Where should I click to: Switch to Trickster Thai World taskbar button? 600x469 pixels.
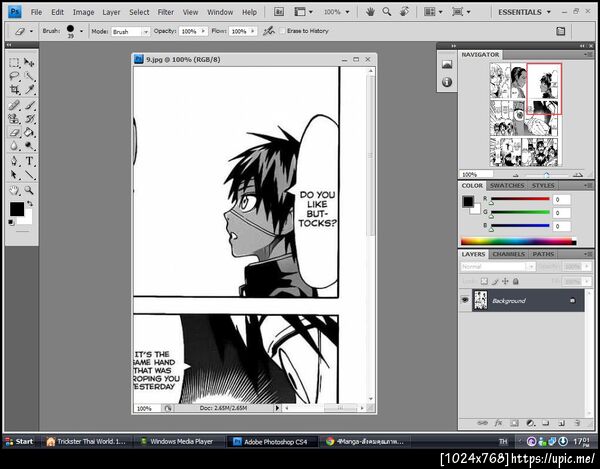click(x=86, y=441)
